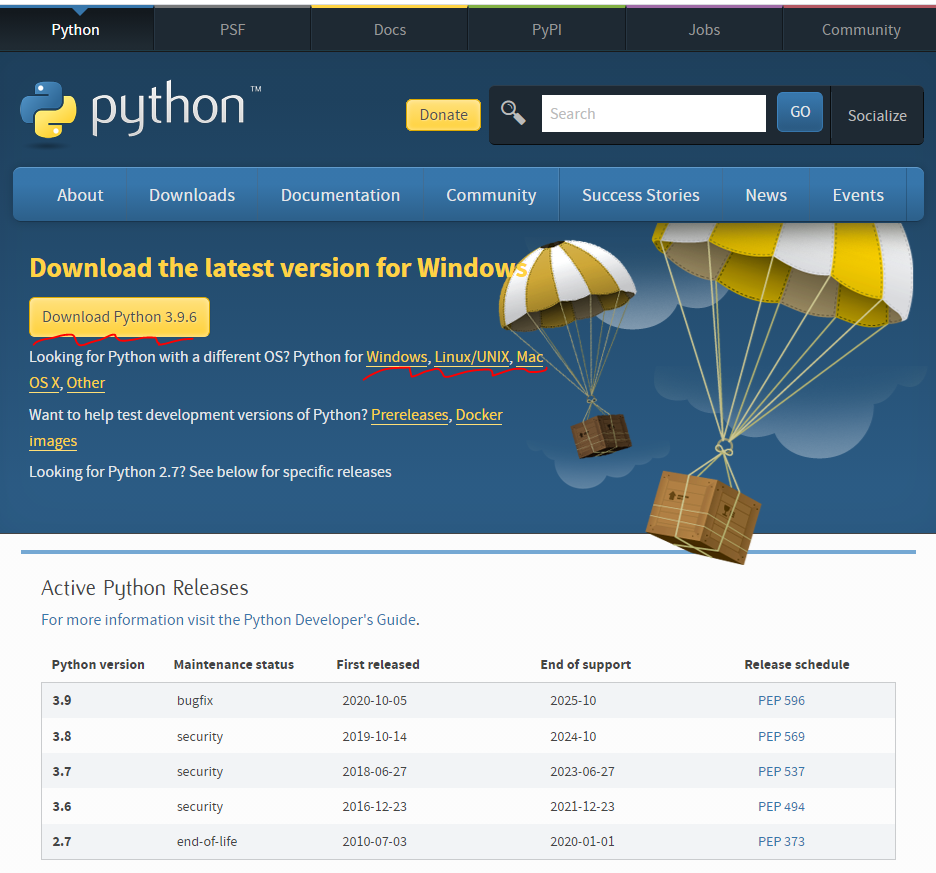Click the Download Python 3.9.6 button
The image size is (936, 873).
point(119,317)
